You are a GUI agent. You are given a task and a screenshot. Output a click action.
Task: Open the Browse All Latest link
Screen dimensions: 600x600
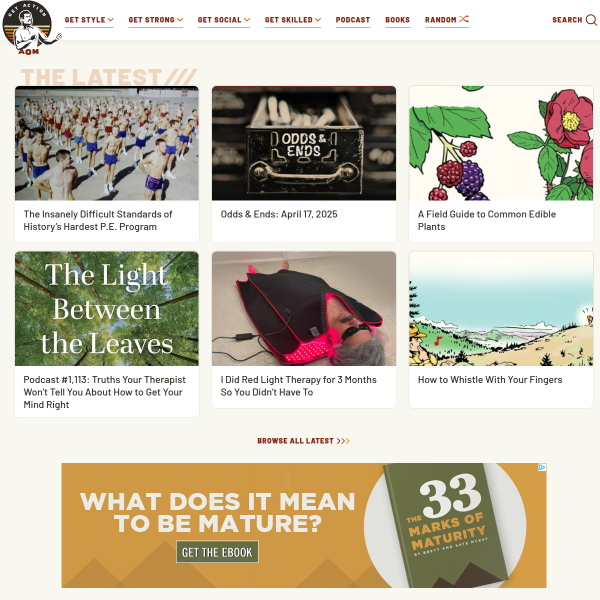pos(295,441)
